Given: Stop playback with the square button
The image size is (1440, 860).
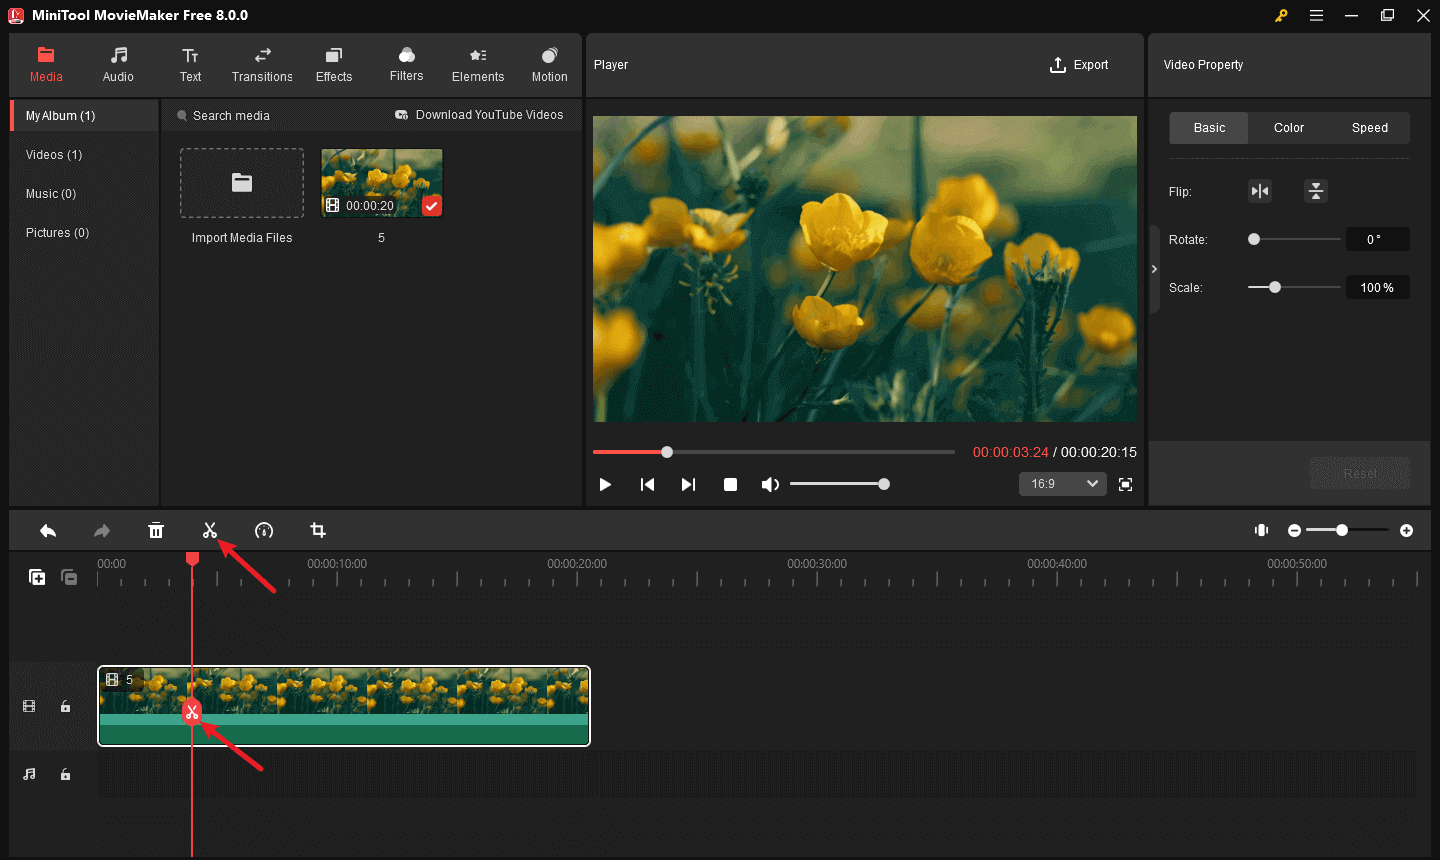Looking at the screenshot, I should [731, 485].
